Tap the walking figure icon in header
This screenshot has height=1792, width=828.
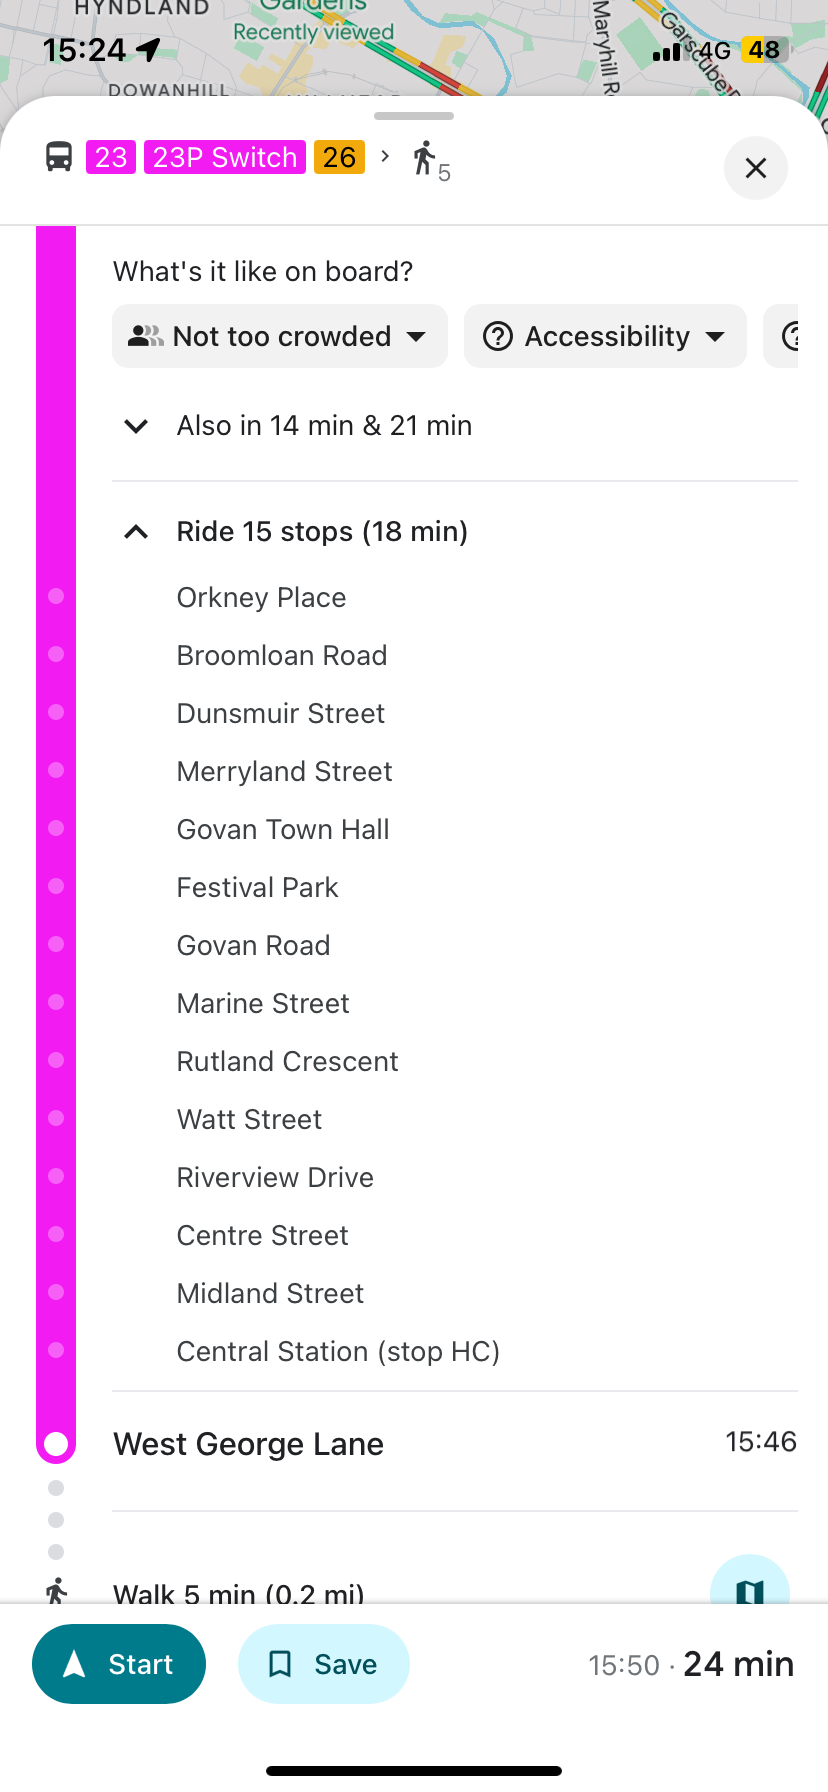[x=425, y=158]
